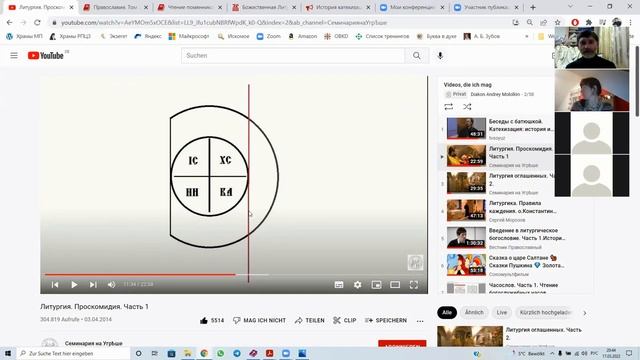Create a clip with the CLIP button
The image size is (640, 360).
[345, 320]
